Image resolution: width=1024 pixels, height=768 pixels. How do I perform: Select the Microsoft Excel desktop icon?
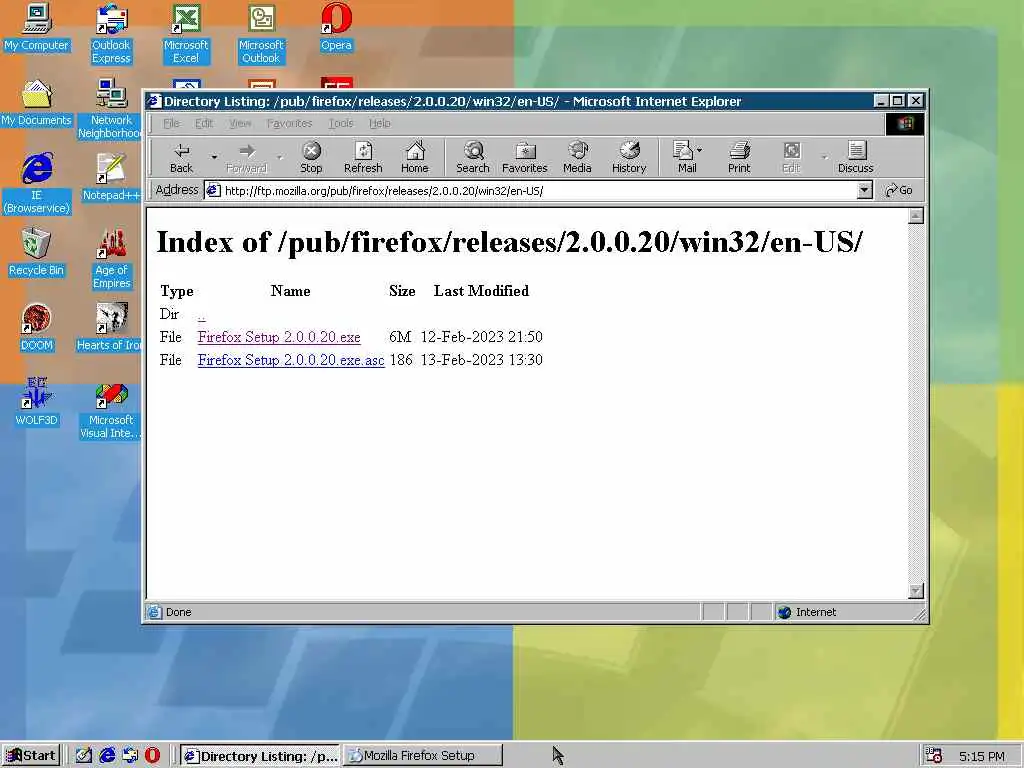(x=185, y=34)
